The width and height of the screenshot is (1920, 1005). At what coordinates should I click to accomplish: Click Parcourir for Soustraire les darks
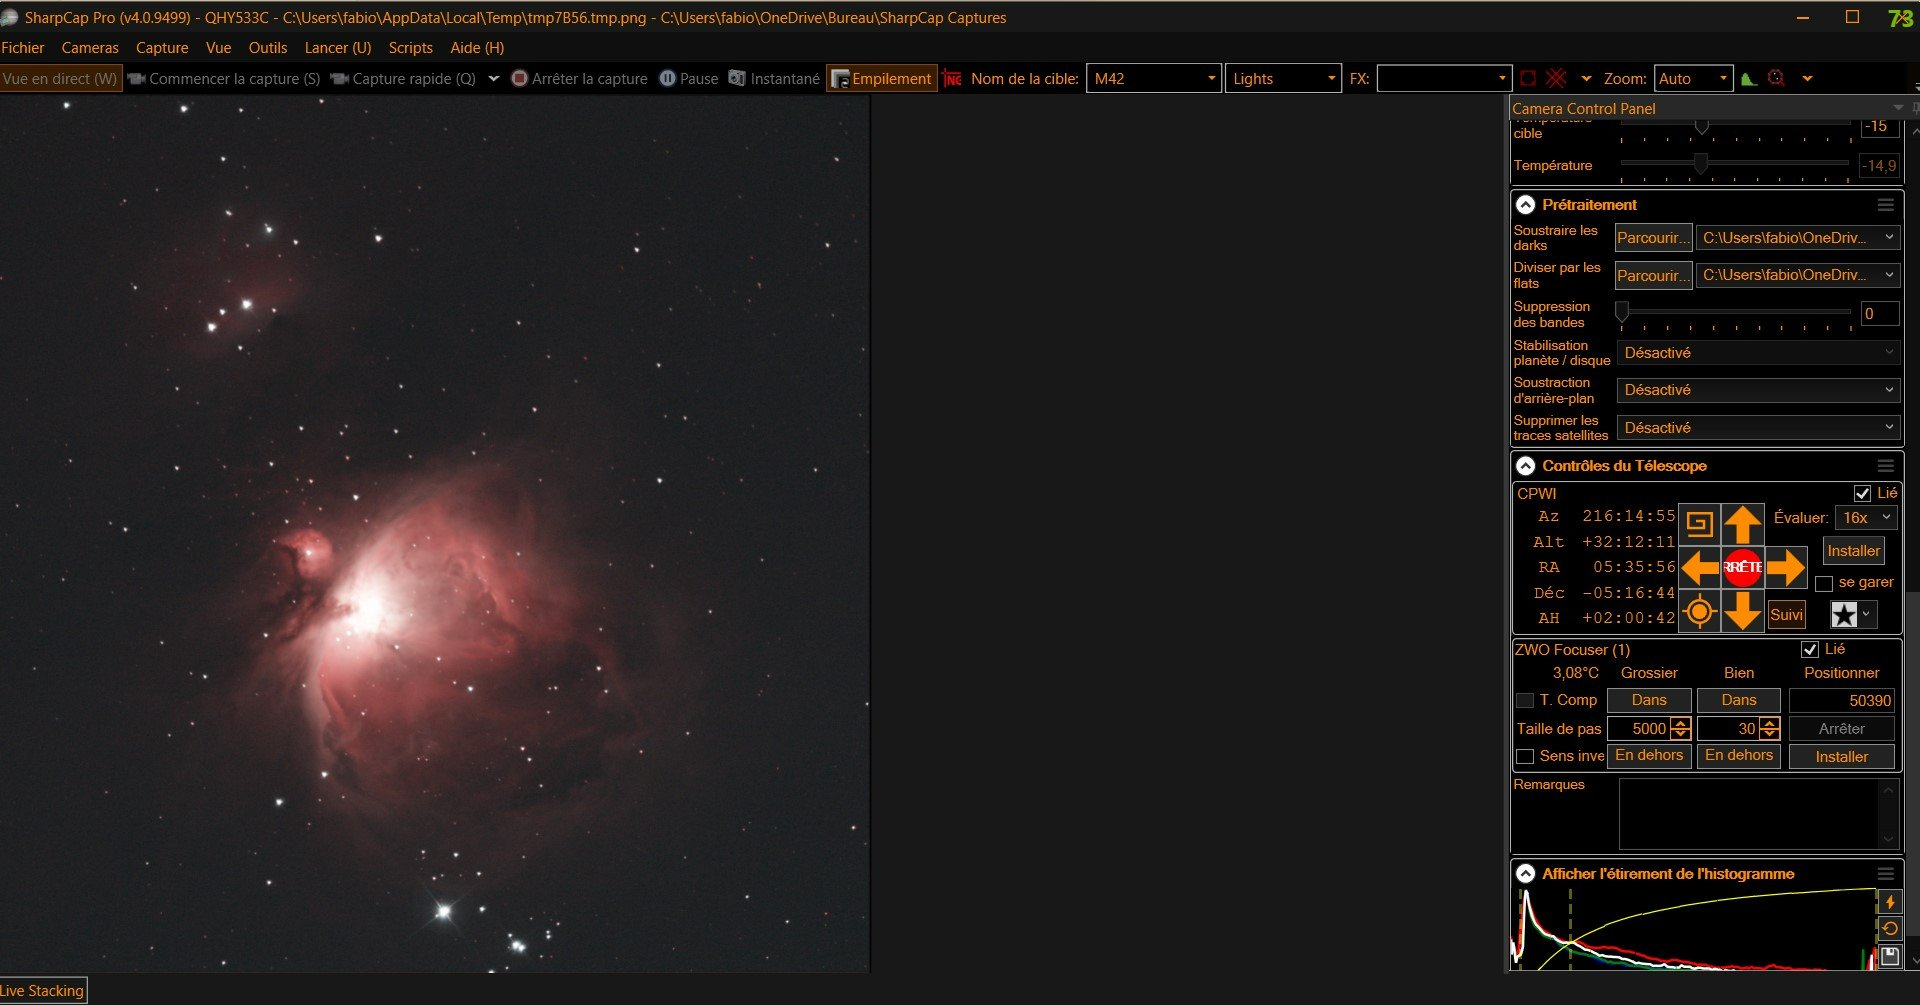(x=1653, y=238)
